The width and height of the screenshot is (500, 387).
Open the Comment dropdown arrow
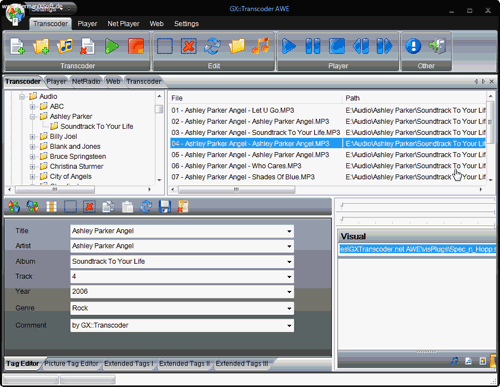coord(289,326)
